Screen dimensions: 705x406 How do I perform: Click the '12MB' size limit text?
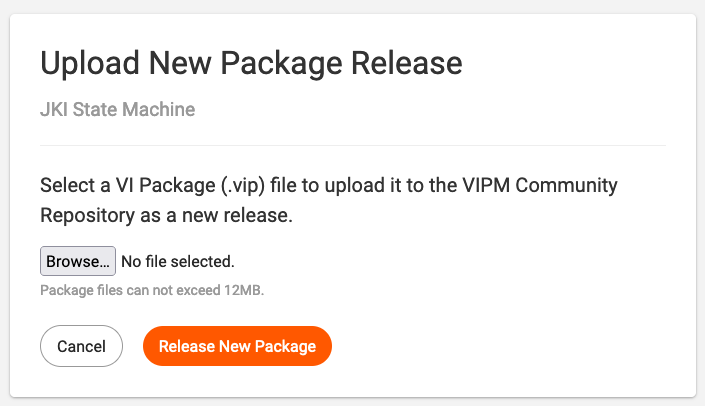[x=244, y=290]
